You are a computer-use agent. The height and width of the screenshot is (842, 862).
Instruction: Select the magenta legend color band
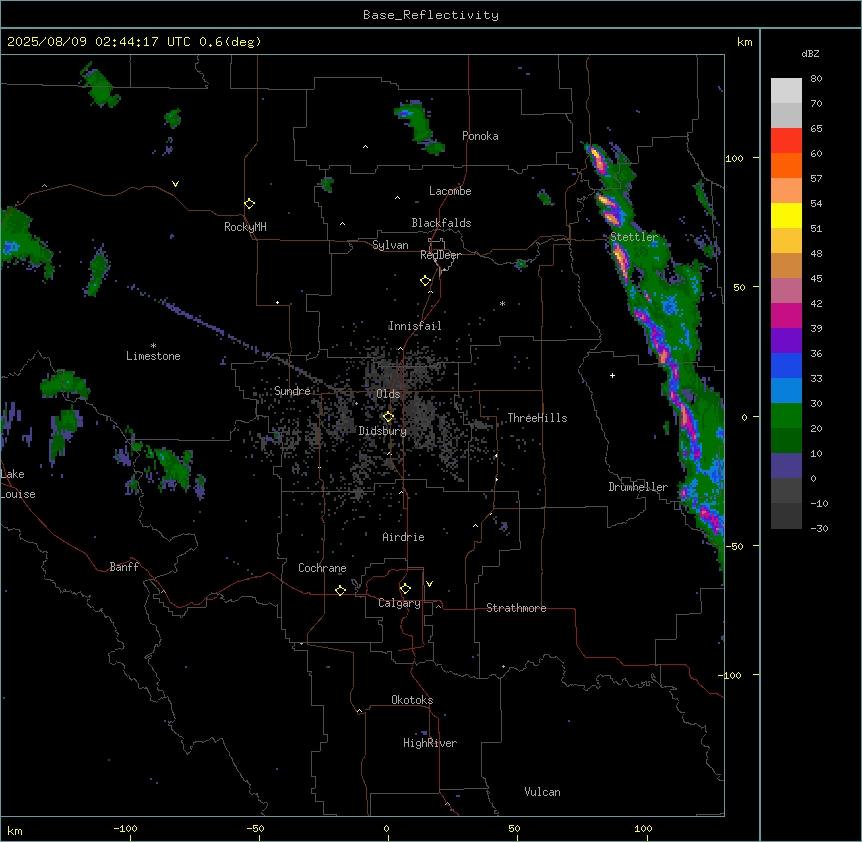pyautogui.click(x=786, y=315)
